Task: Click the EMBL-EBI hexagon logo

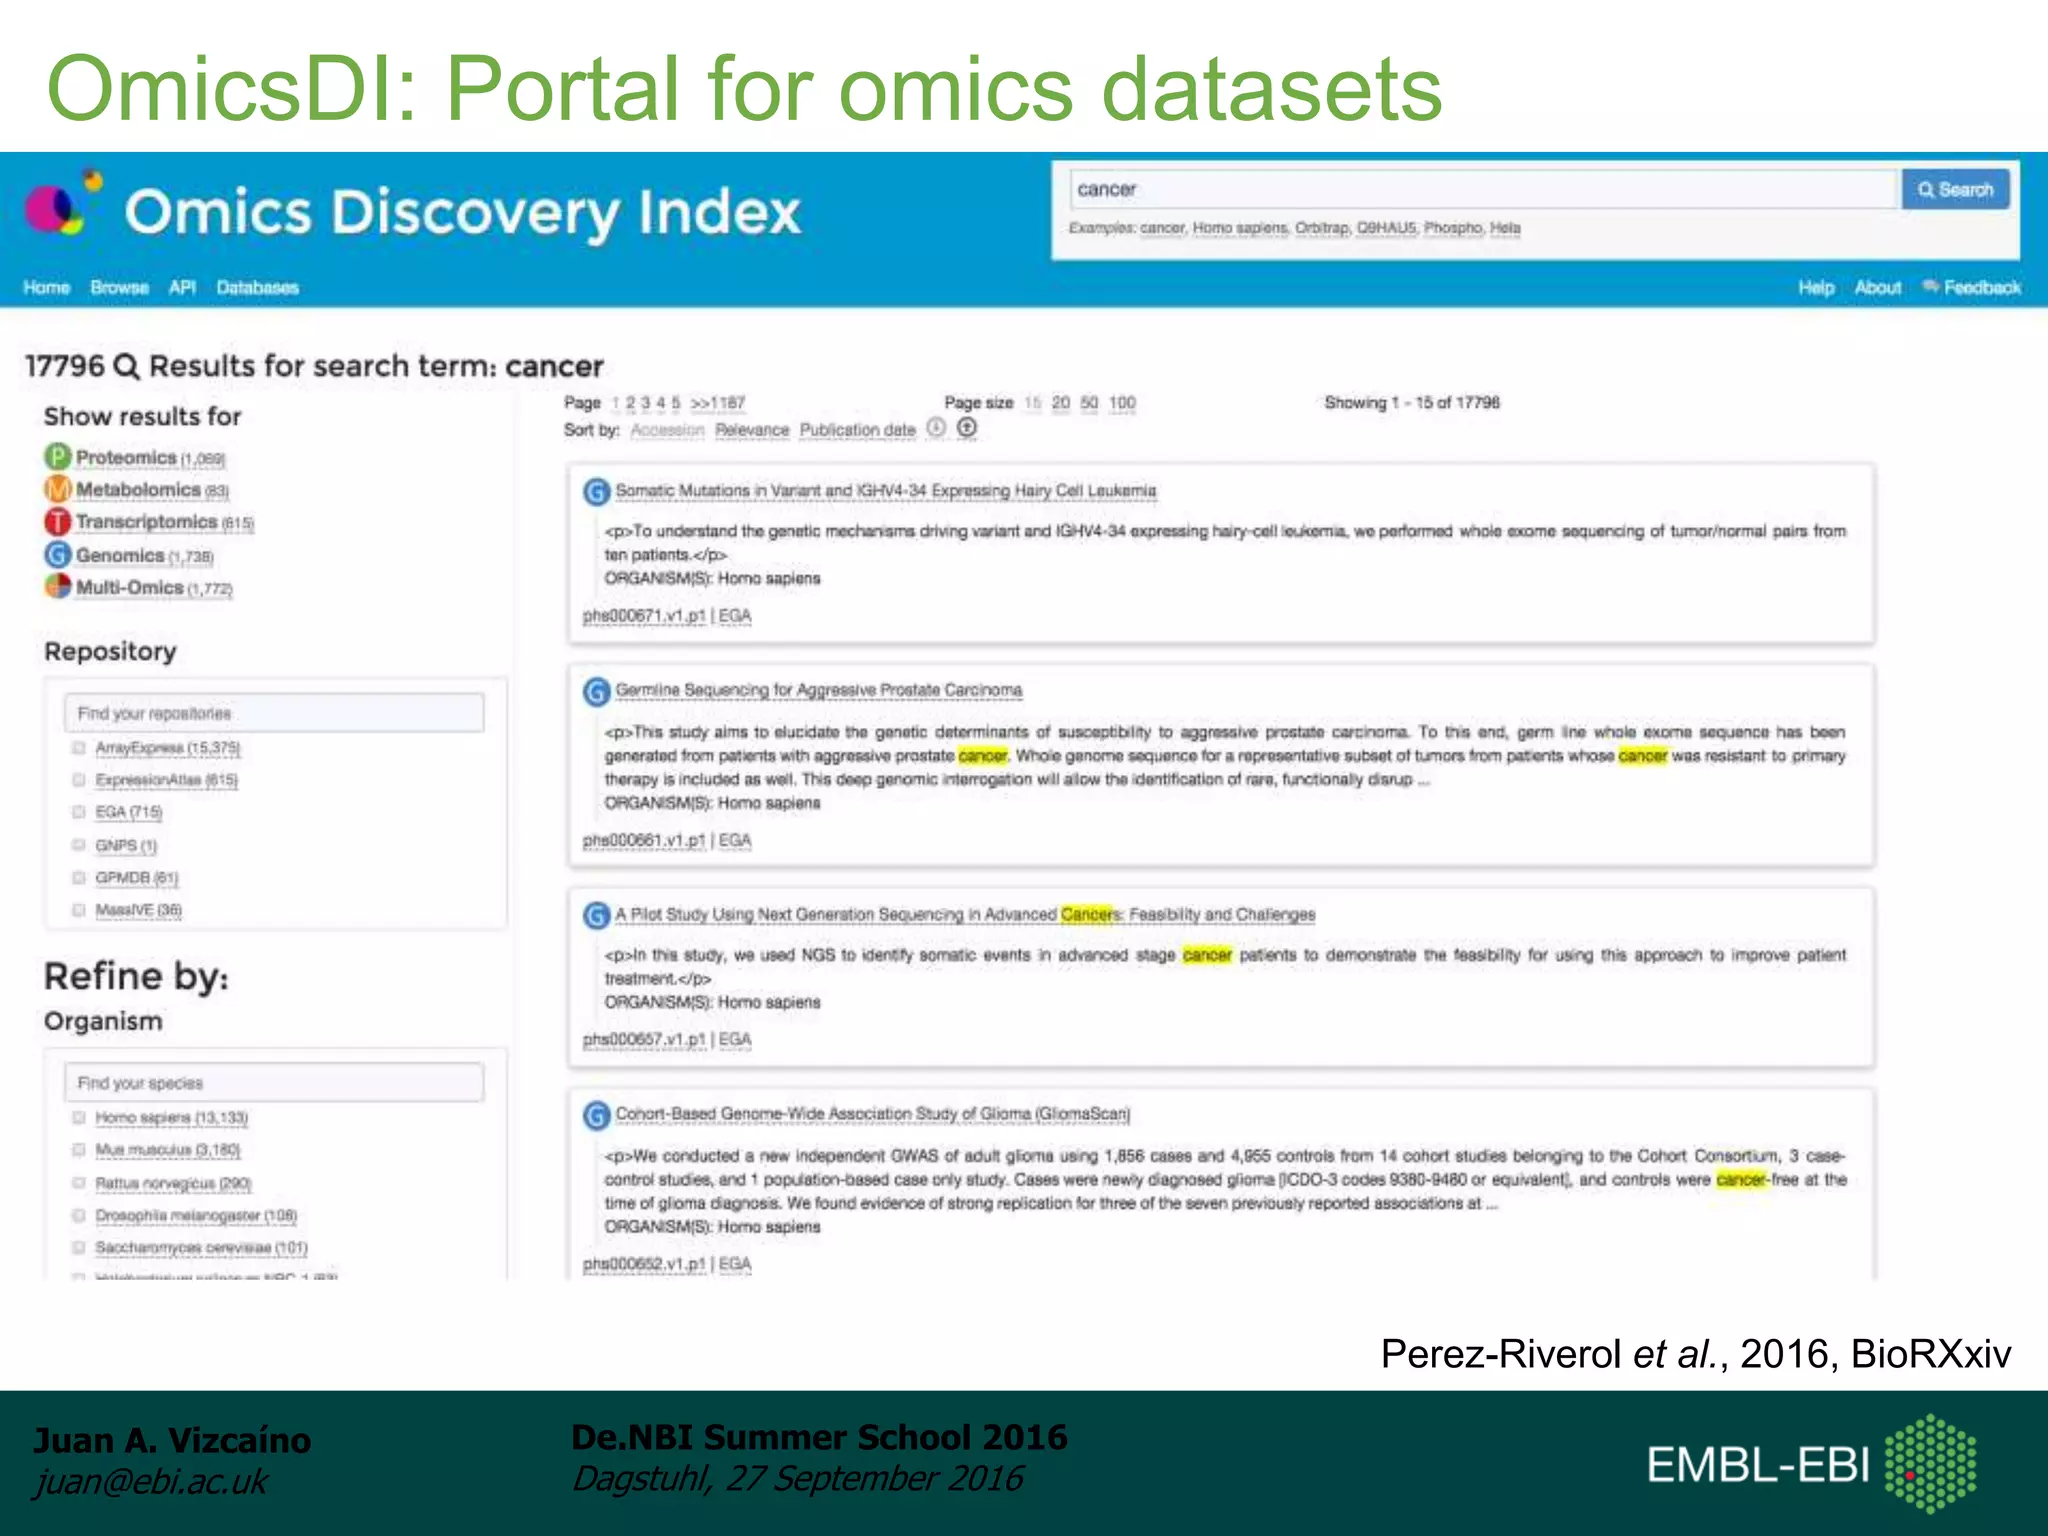Action: 1930,1463
